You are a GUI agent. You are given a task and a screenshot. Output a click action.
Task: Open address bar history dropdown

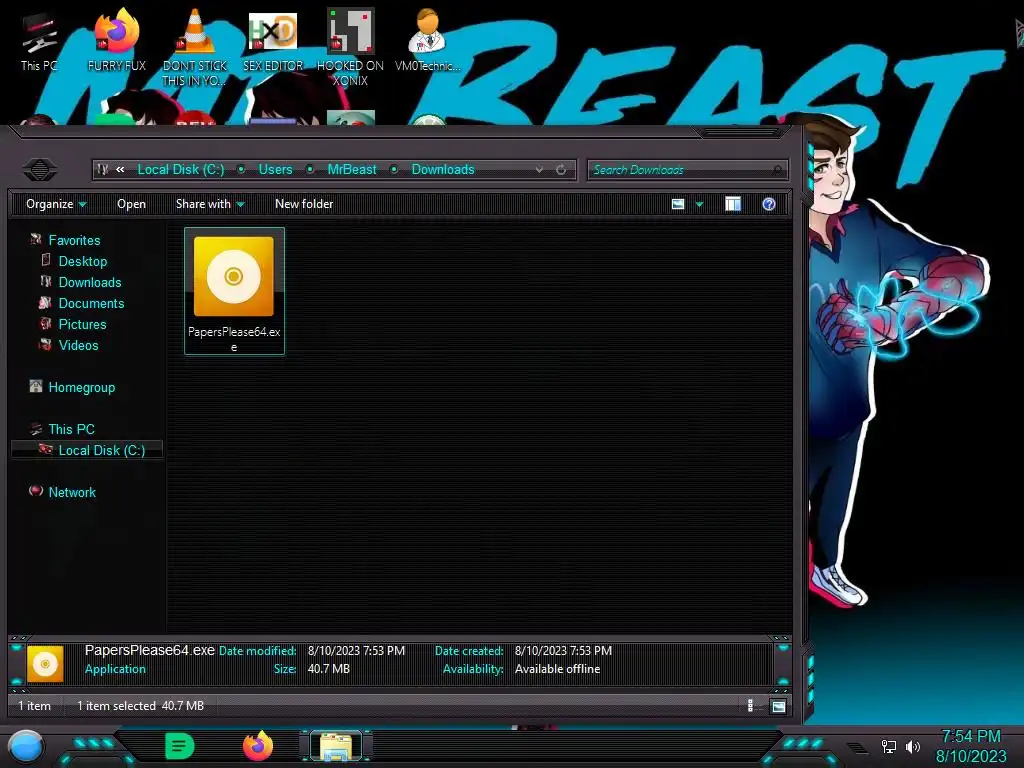tap(539, 170)
